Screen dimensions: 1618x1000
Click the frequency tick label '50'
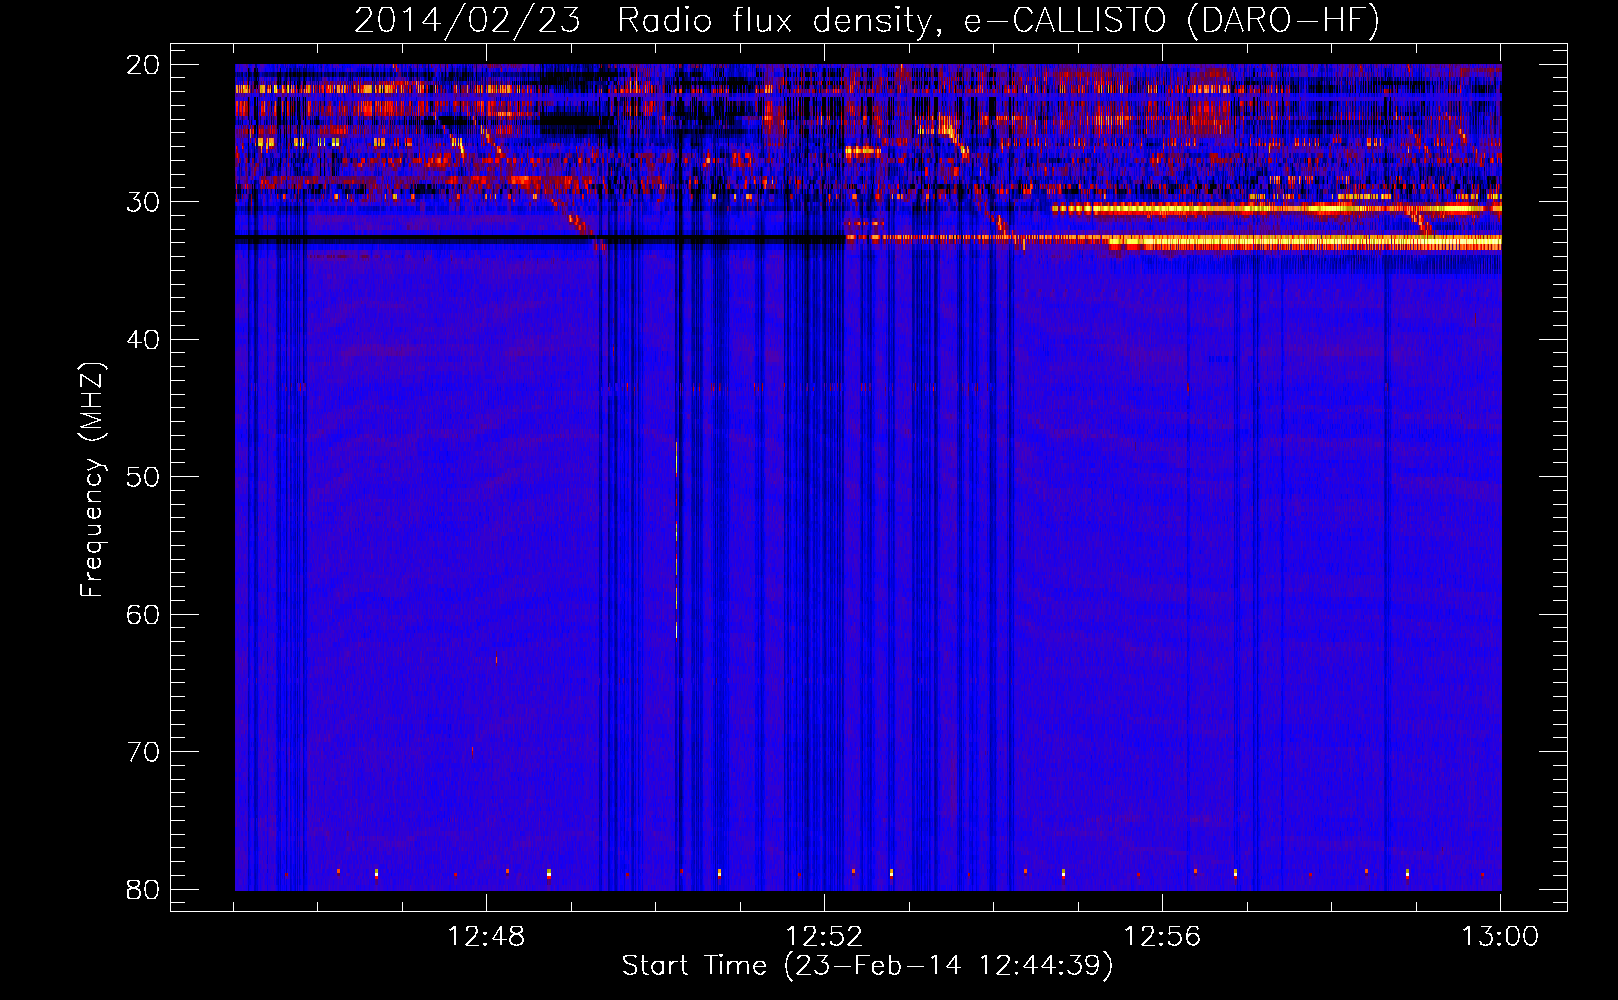click(x=144, y=476)
